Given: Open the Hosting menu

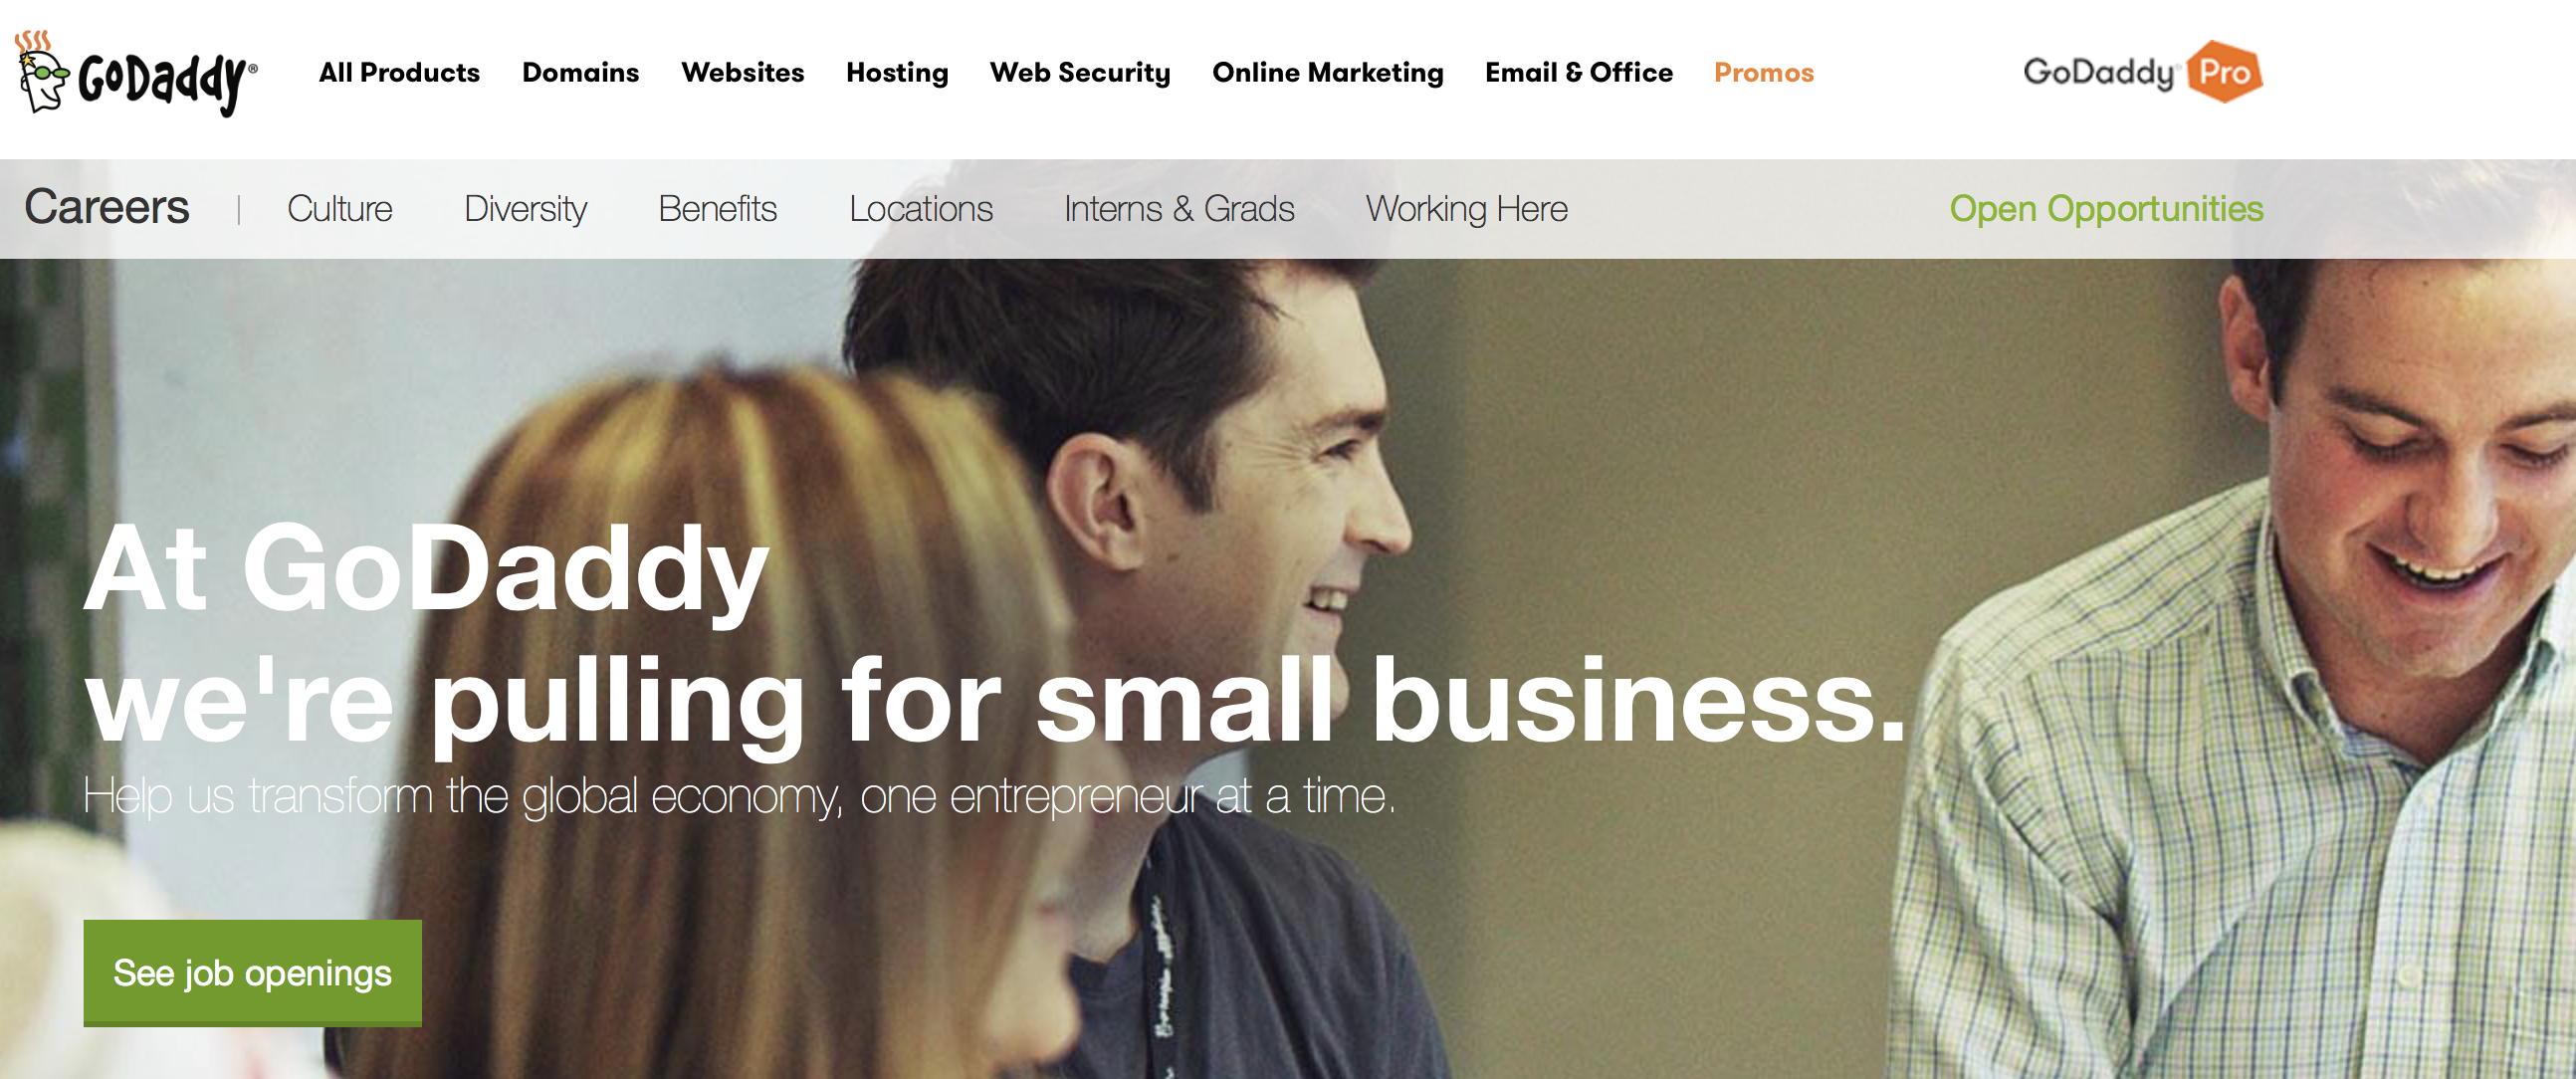Looking at the screenshot, I should pos(897,73).
